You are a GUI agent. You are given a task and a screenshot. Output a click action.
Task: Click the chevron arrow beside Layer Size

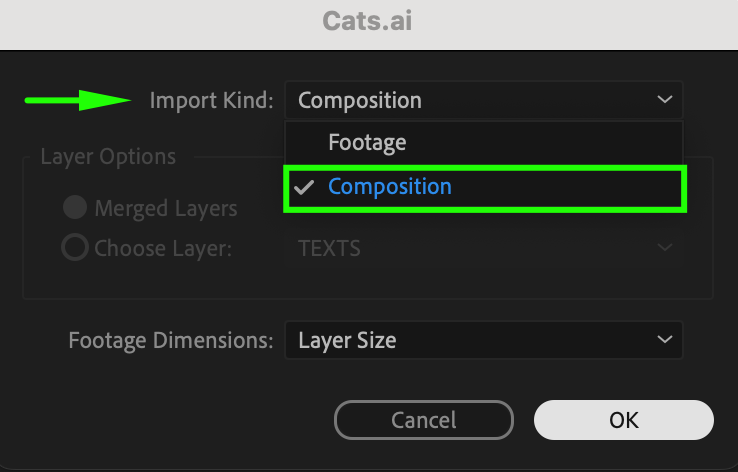(665, 340)
